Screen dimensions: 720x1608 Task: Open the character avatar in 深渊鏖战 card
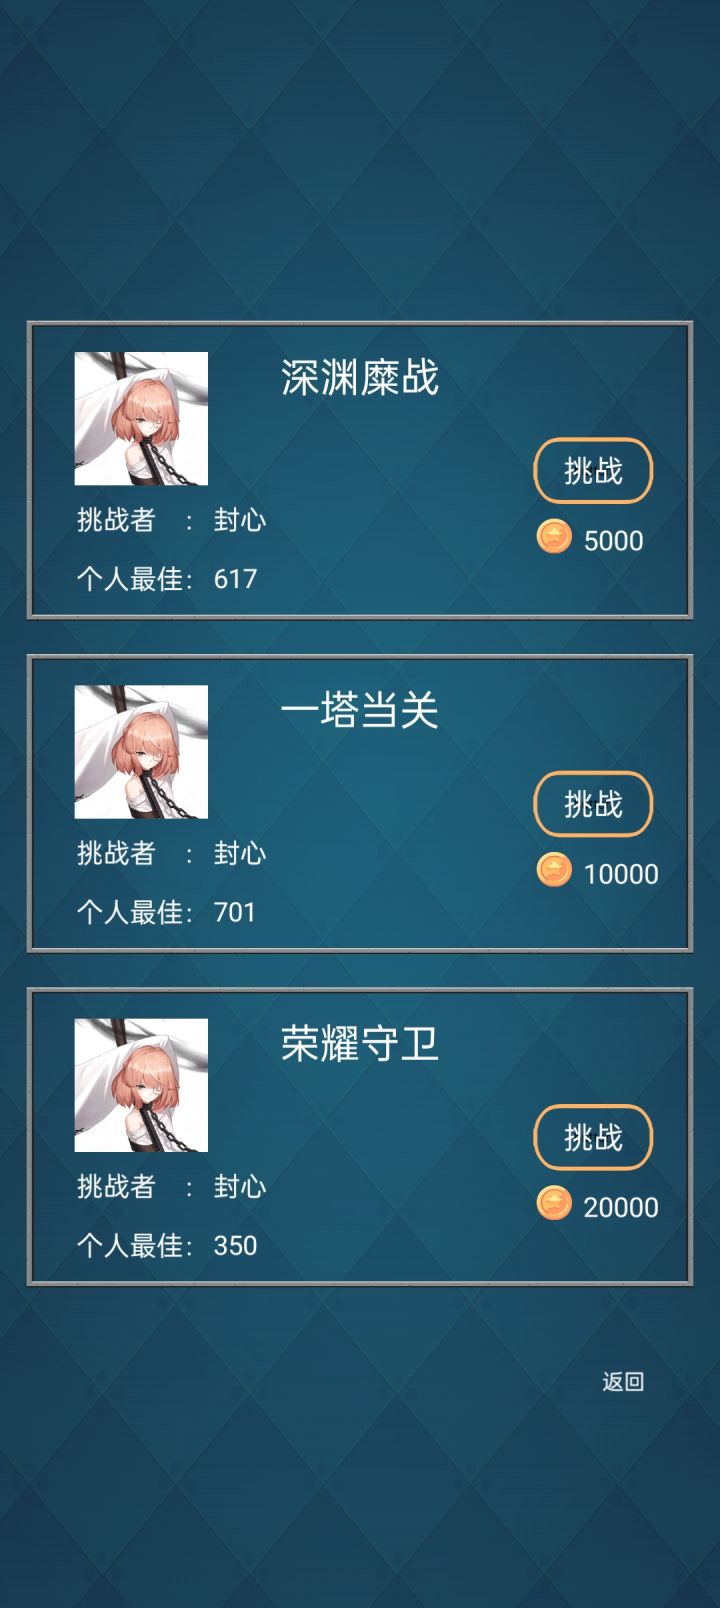point(141,418)
